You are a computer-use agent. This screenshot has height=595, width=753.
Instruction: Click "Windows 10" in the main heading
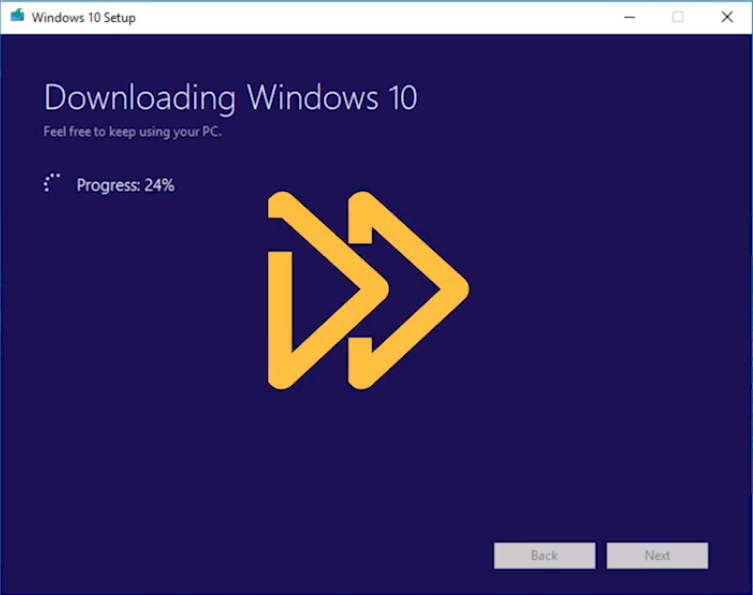click(331, 98)
